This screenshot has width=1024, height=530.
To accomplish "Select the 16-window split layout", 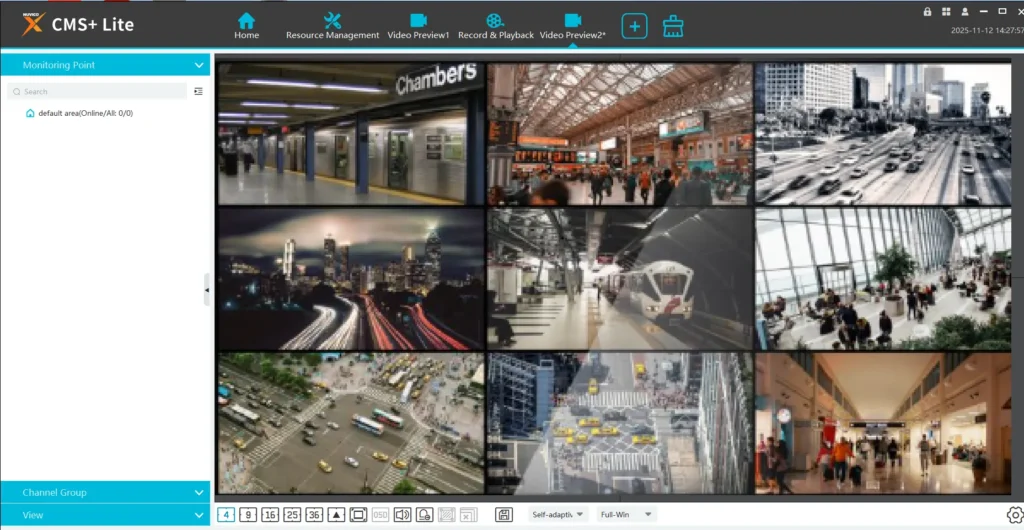I will click(x=270, y=515).
